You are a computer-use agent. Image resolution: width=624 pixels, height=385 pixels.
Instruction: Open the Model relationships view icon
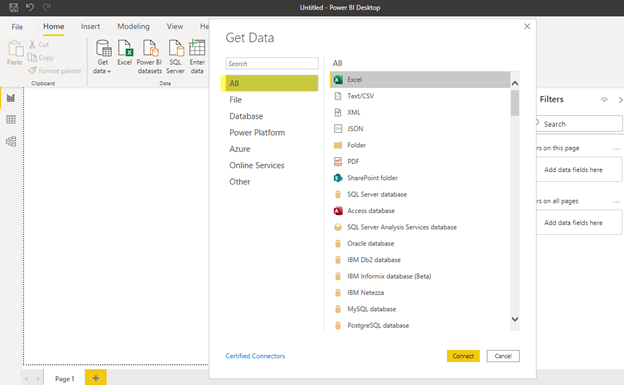click(x=11, y=141)
